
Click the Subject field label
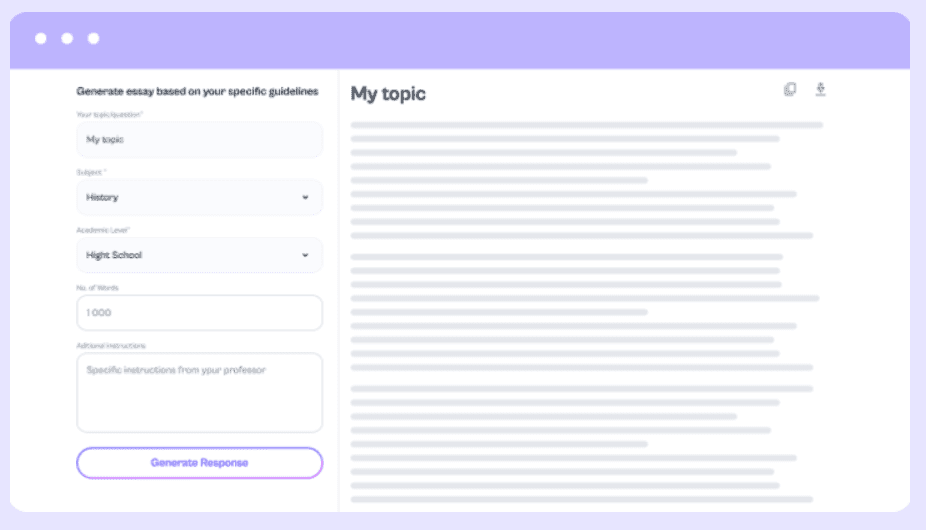click(91, 173)
